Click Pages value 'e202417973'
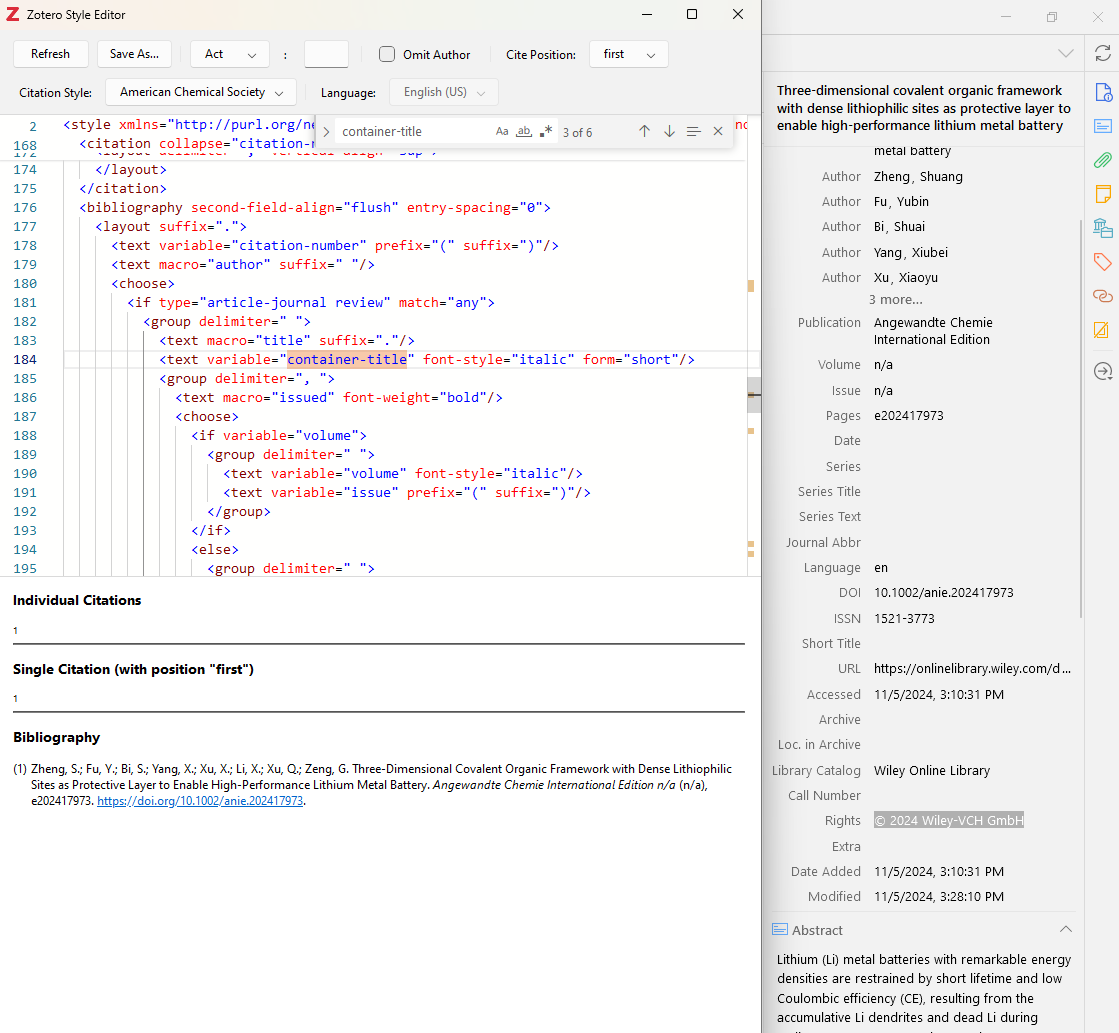1119x1033 pixels. (x=908, y=415)
